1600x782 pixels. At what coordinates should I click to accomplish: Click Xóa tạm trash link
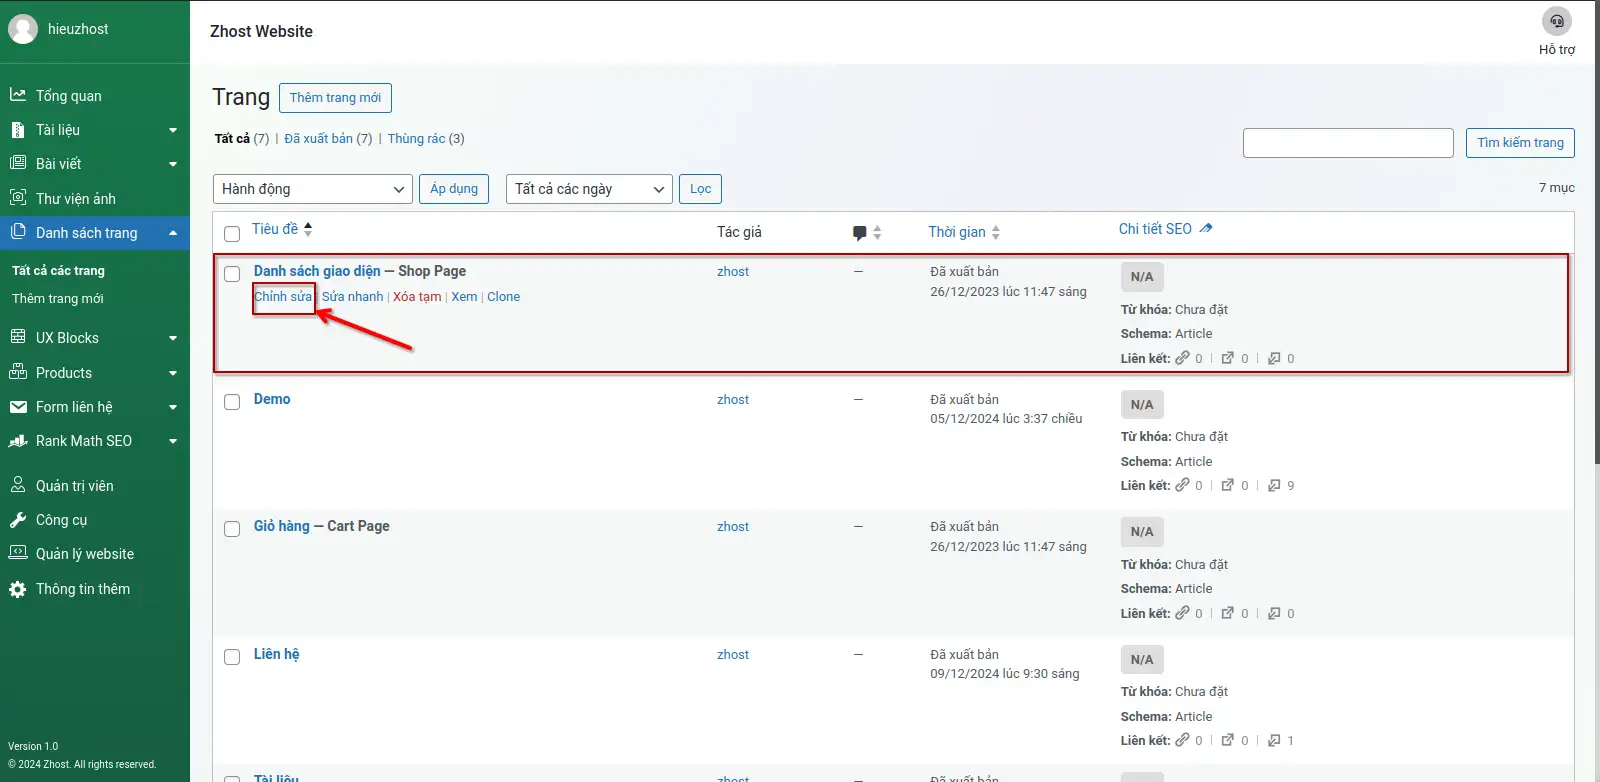click(417, 297)
